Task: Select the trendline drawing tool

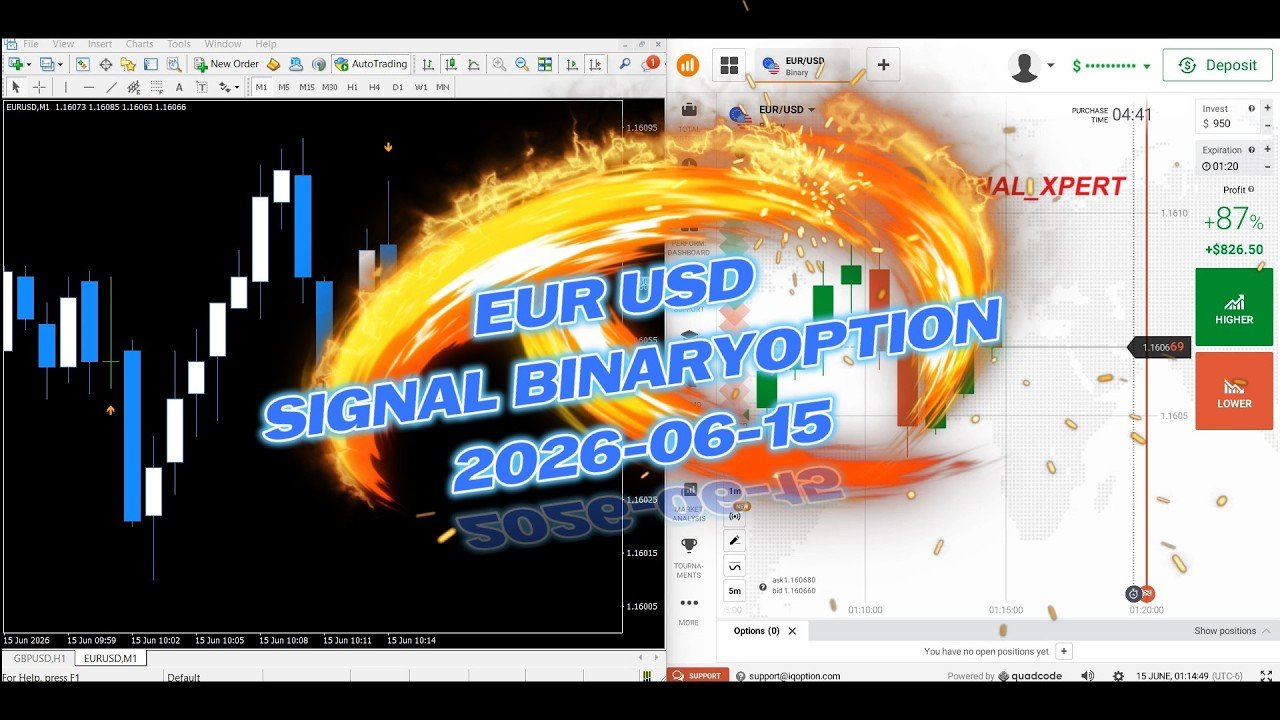Action: [x=112, y=87]
